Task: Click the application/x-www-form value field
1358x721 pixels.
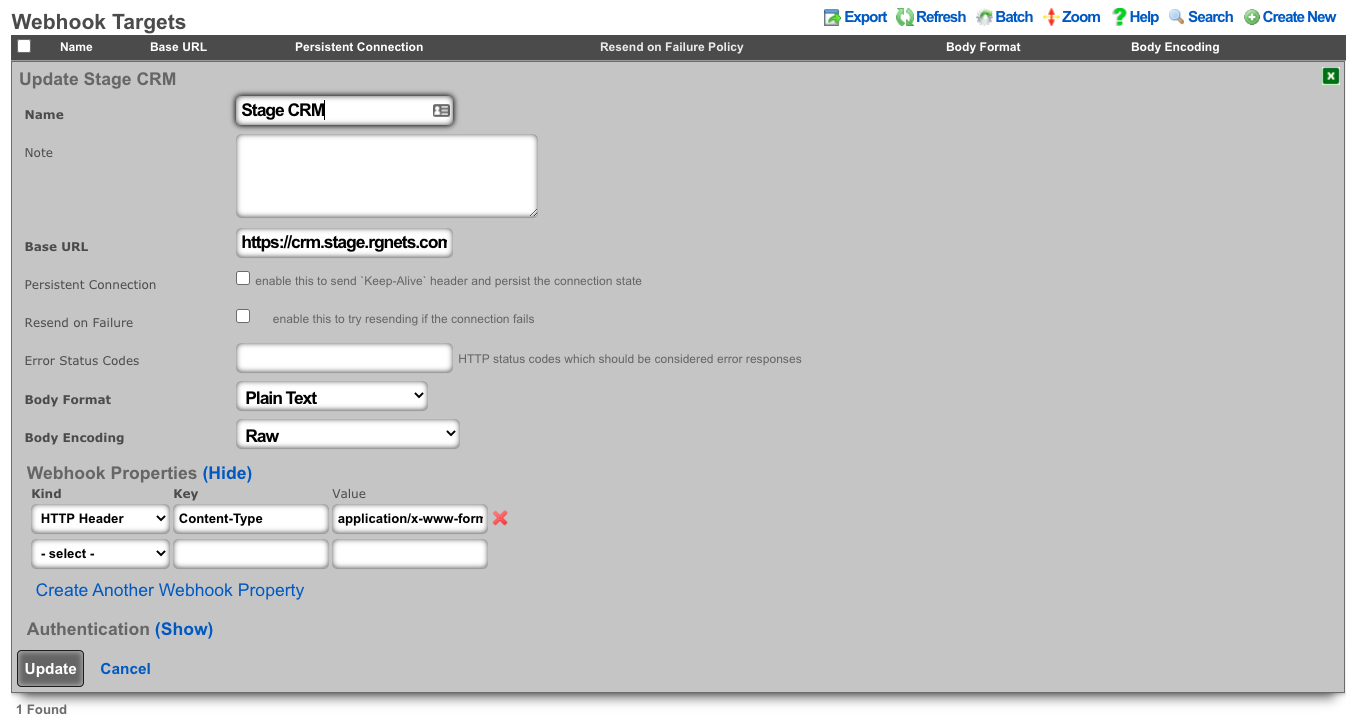Action: tap(410, 518)
